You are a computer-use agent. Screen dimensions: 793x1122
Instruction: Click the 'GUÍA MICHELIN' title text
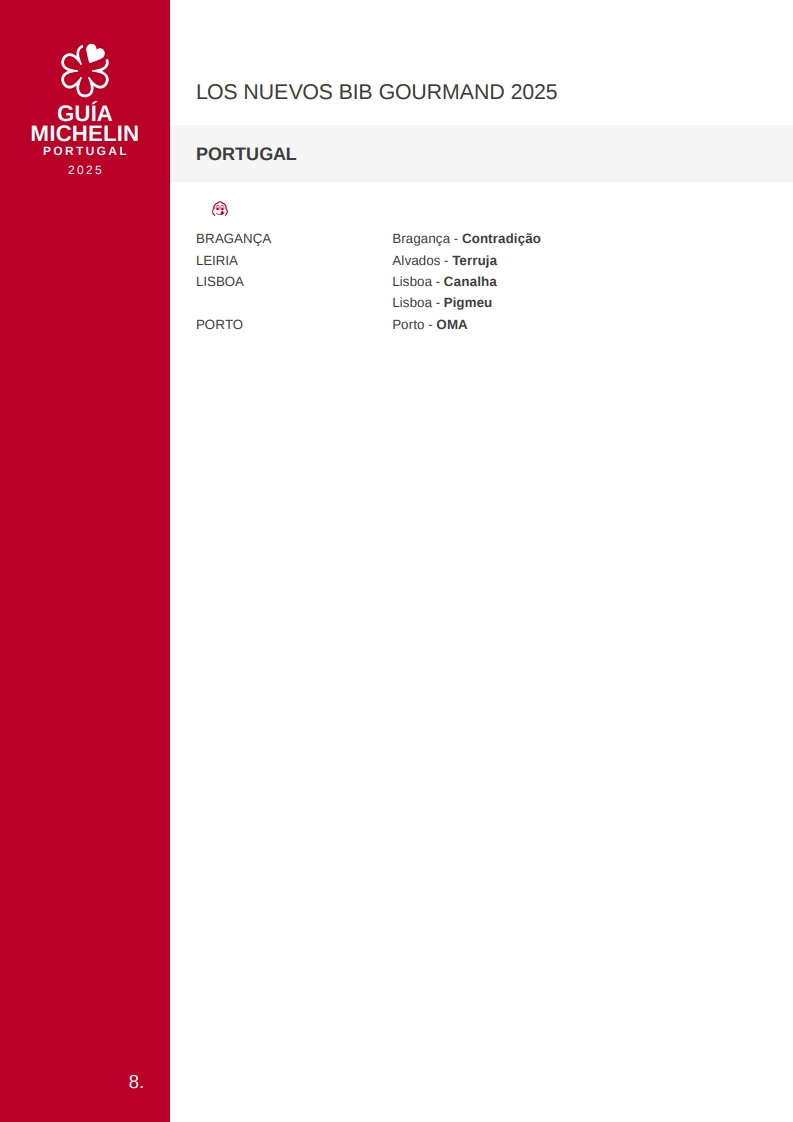click(84, 123)
